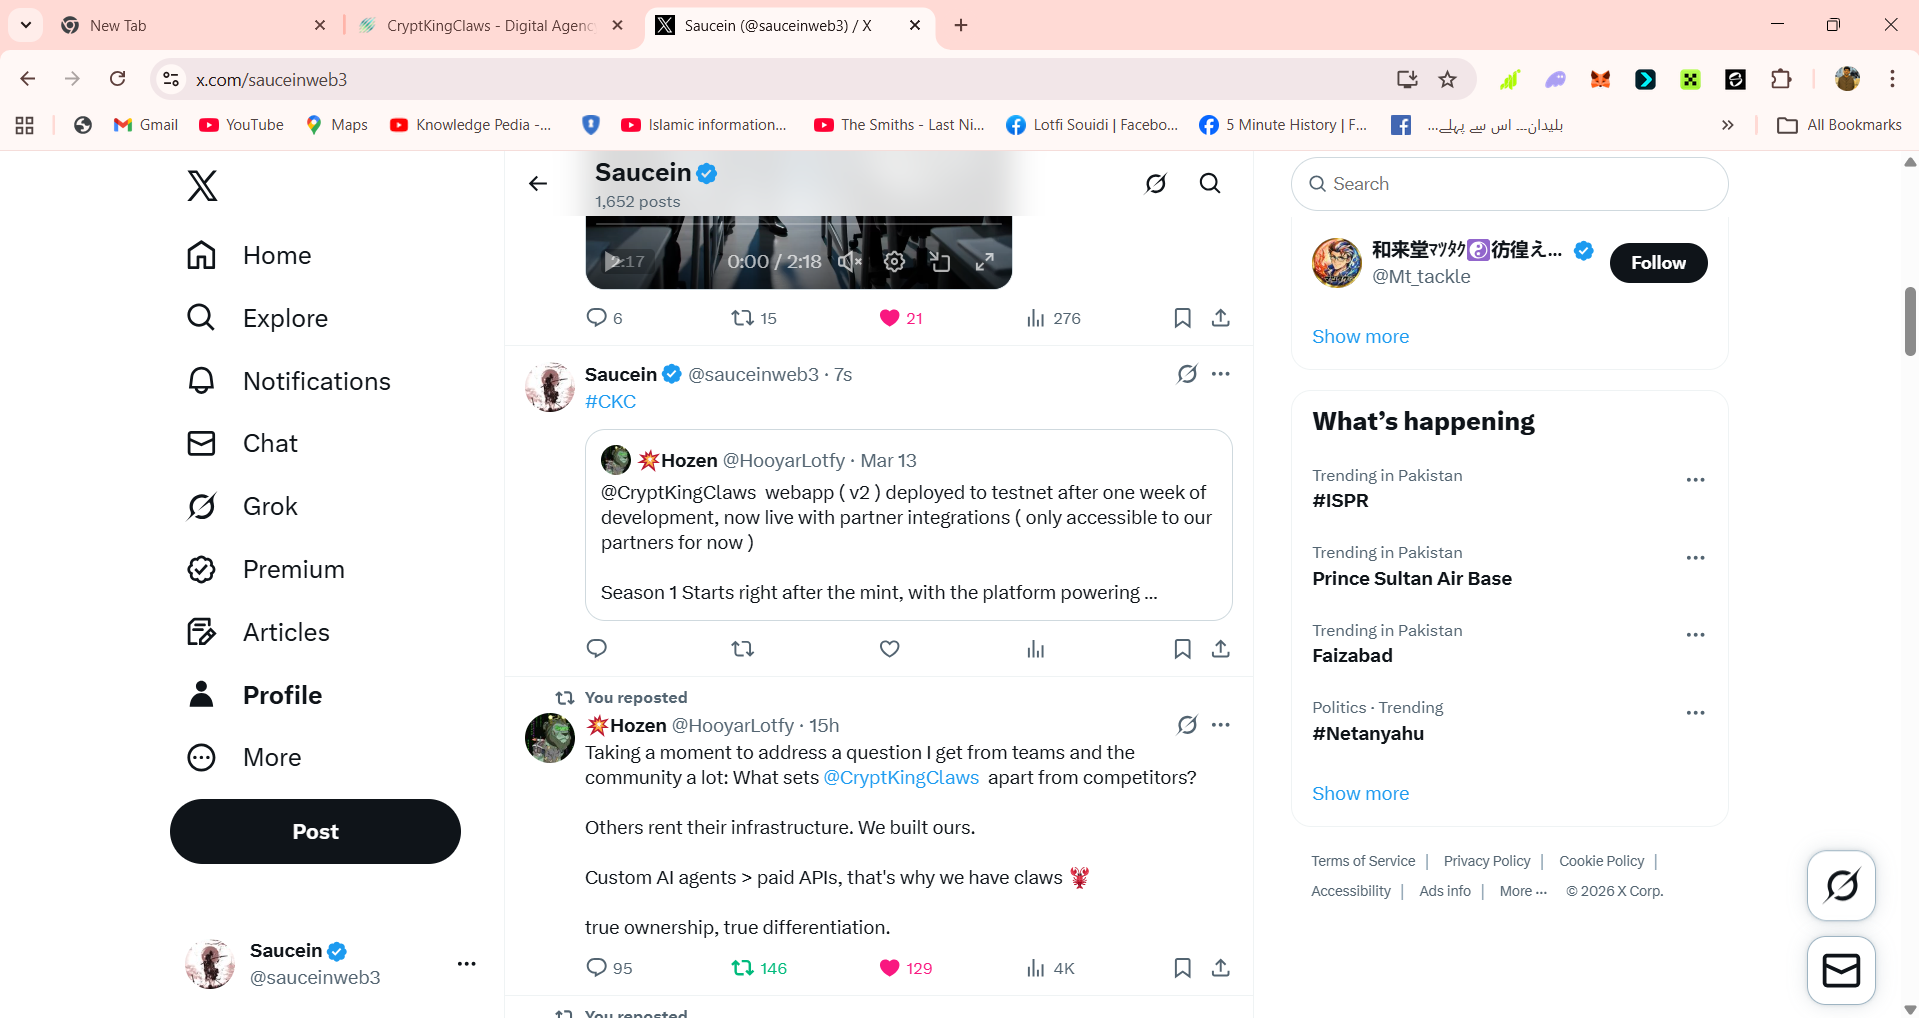The height and width of the screenshot is (1018, 1919).
Task: Click the Grok icon in profile header
Action: 1156,183
